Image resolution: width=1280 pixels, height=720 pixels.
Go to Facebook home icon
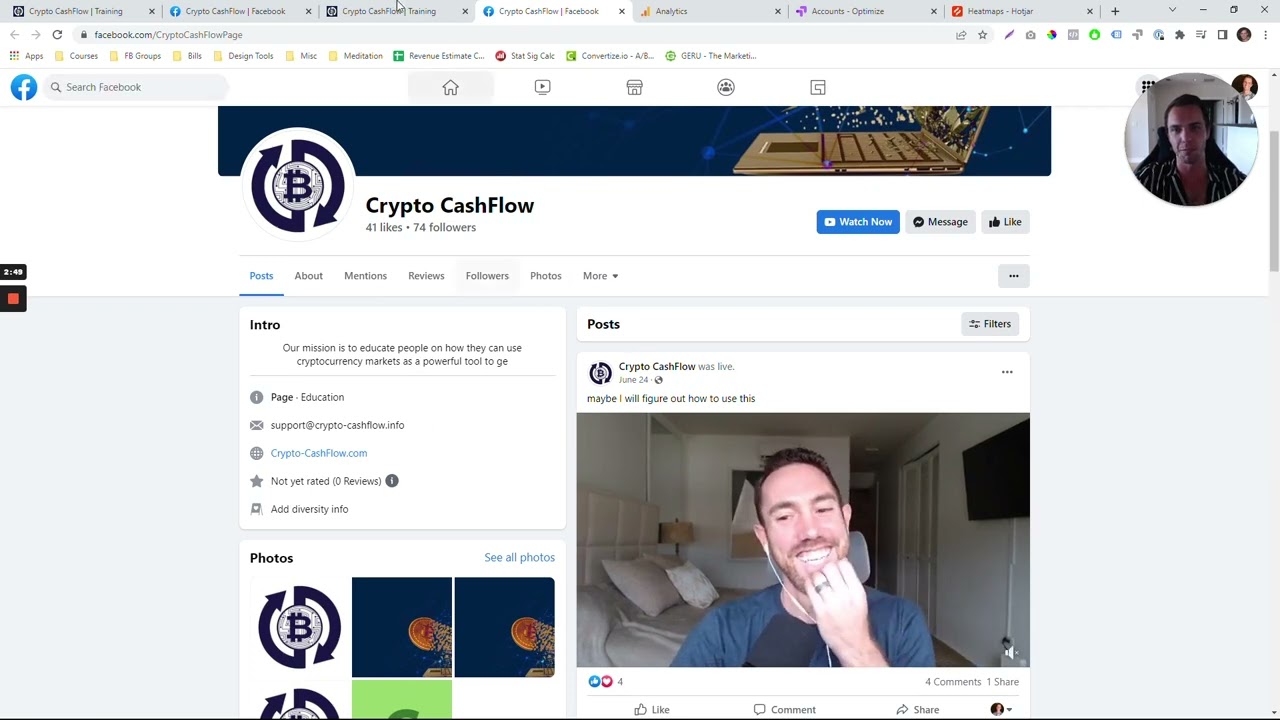click(450, 87)
